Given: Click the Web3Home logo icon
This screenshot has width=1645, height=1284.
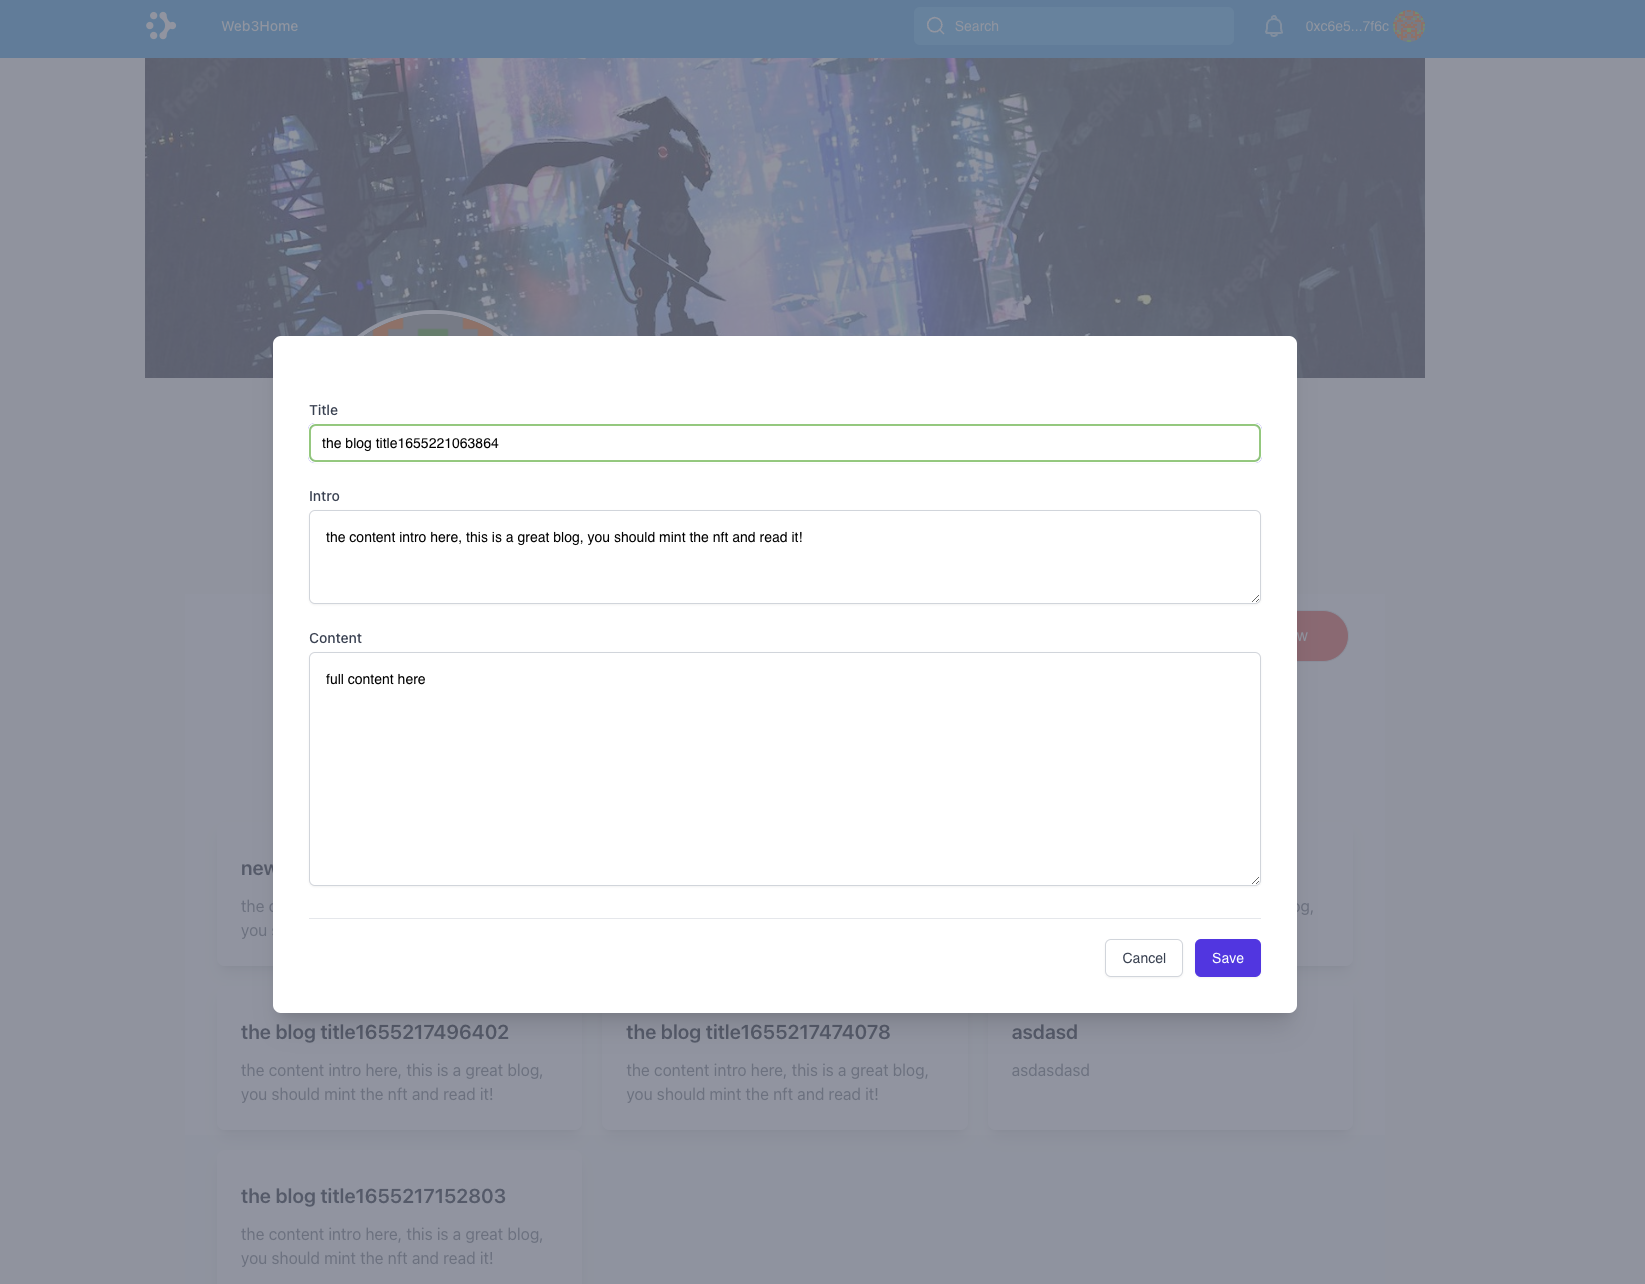Looking at the screenshot, I should (x=161, y=26).
